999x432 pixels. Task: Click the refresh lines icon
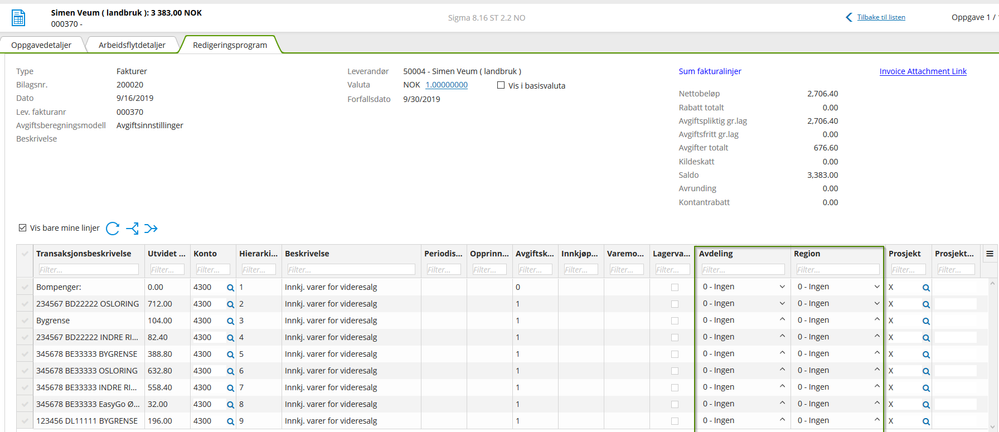pos(113,228)
